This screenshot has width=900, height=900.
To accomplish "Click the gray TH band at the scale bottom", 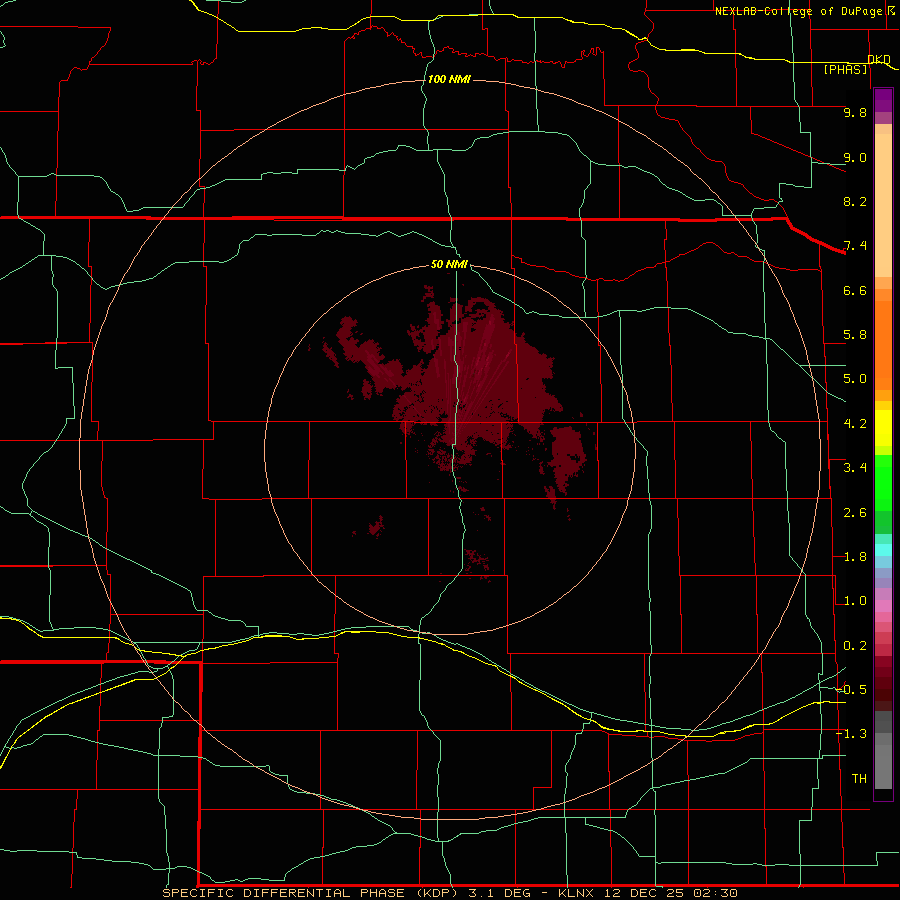I will pos(883,766).
